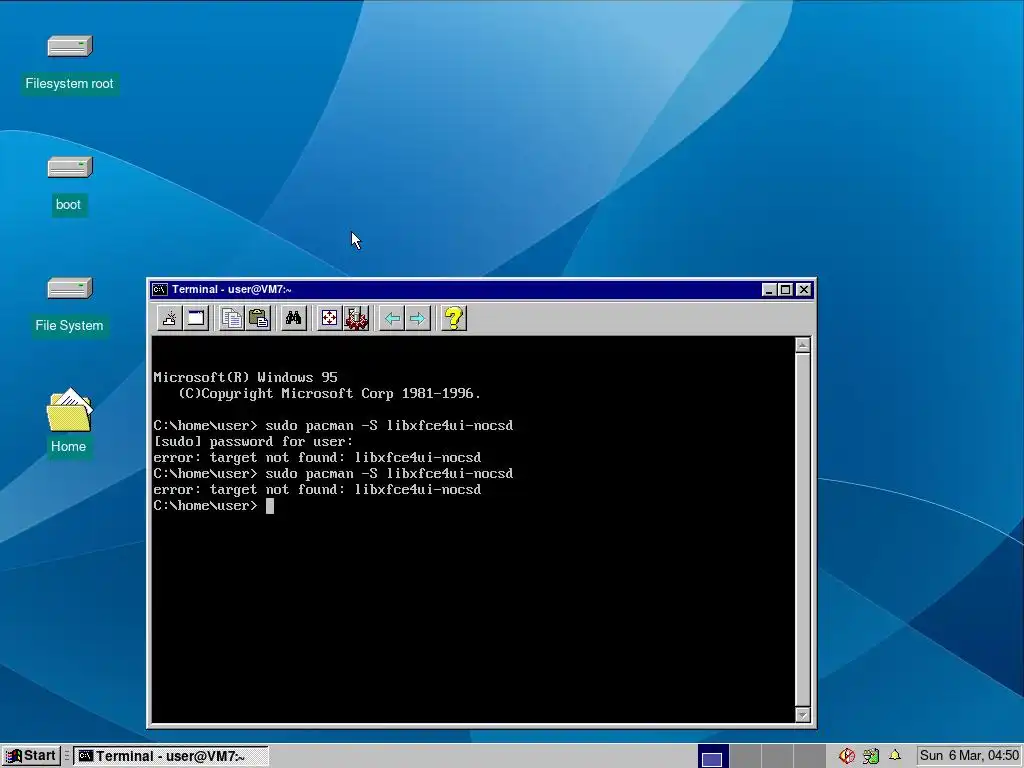Minimize the Terminal window
Screen dimensions: 1024x768
(769, 290)
